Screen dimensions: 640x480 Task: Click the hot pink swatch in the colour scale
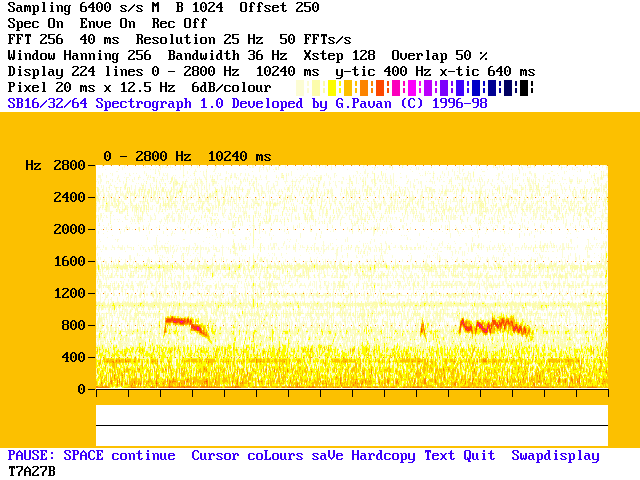pyautogui.click(x=396, y=88)
